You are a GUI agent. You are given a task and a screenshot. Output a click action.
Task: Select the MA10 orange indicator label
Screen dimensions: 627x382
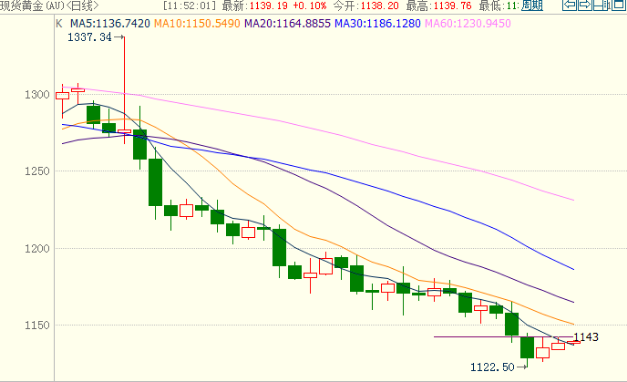pyautogui.click(x=197, y=24)
